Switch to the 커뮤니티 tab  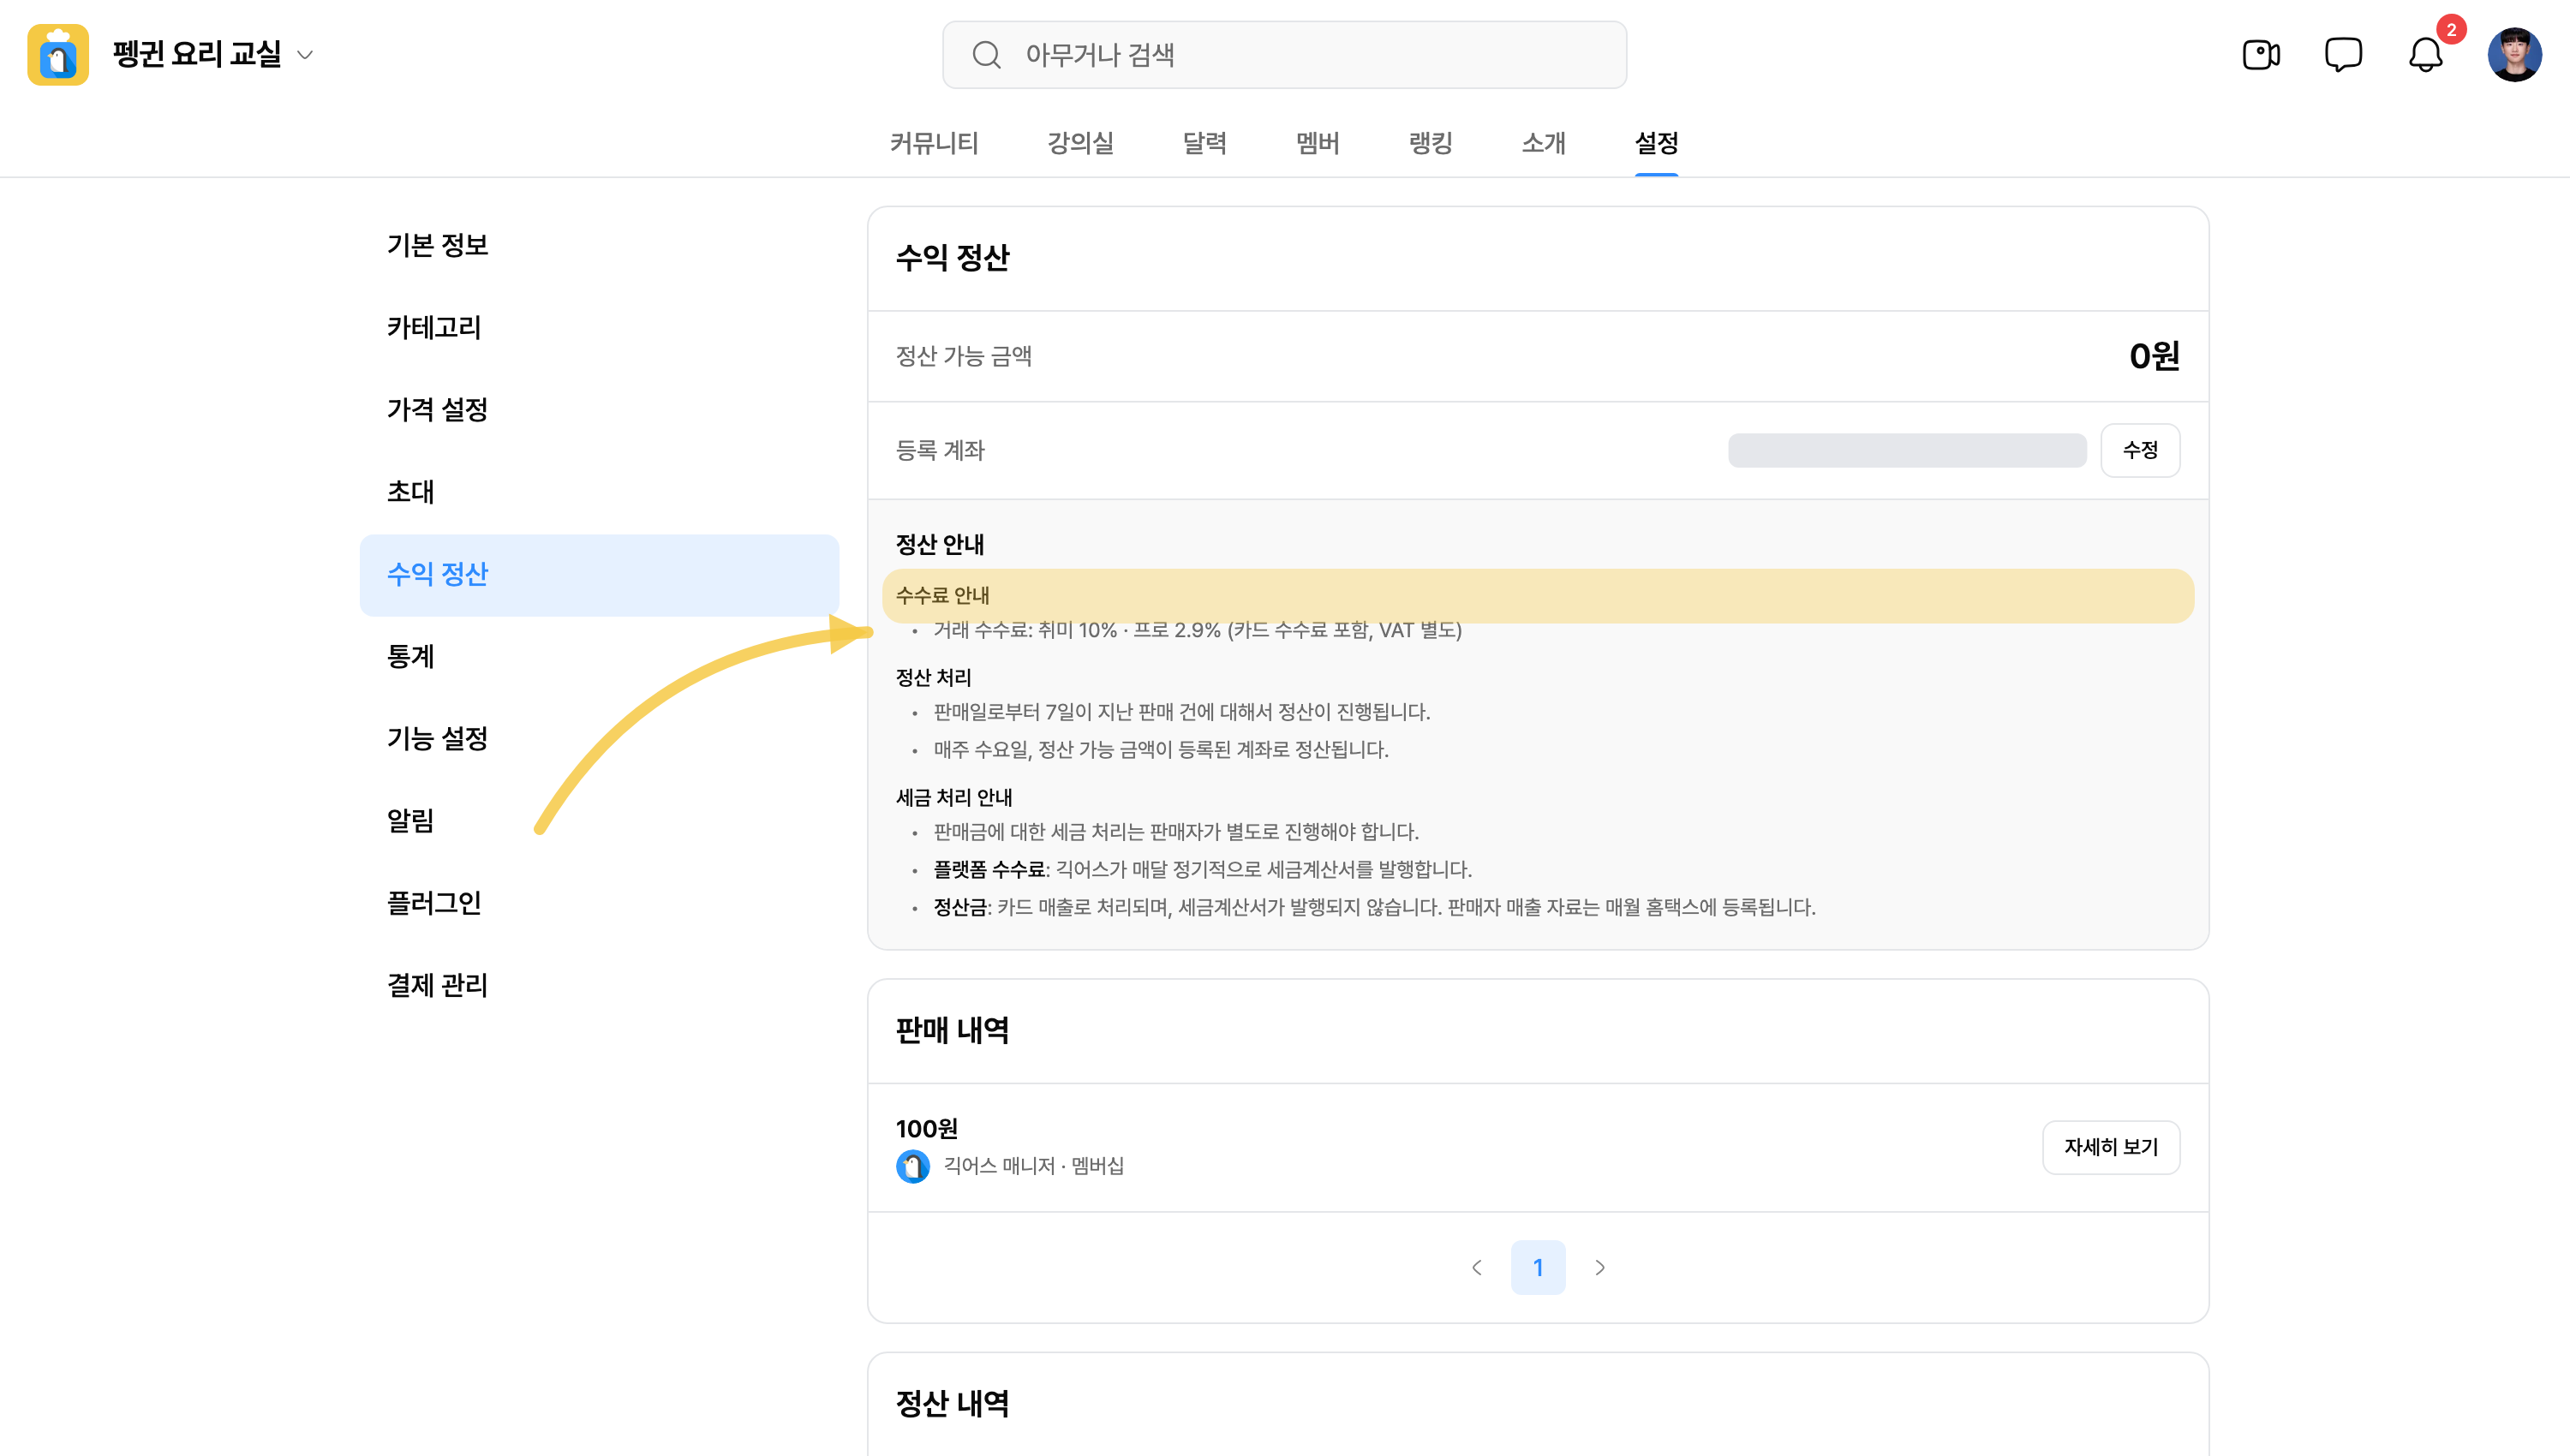coord(934,143)
